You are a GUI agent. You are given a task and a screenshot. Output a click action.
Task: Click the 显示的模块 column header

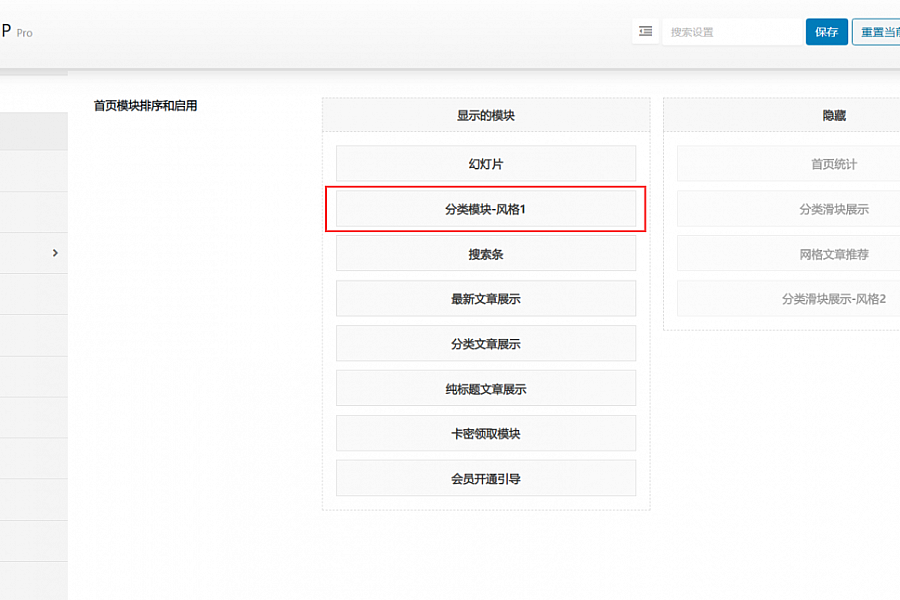coord(485,116)
